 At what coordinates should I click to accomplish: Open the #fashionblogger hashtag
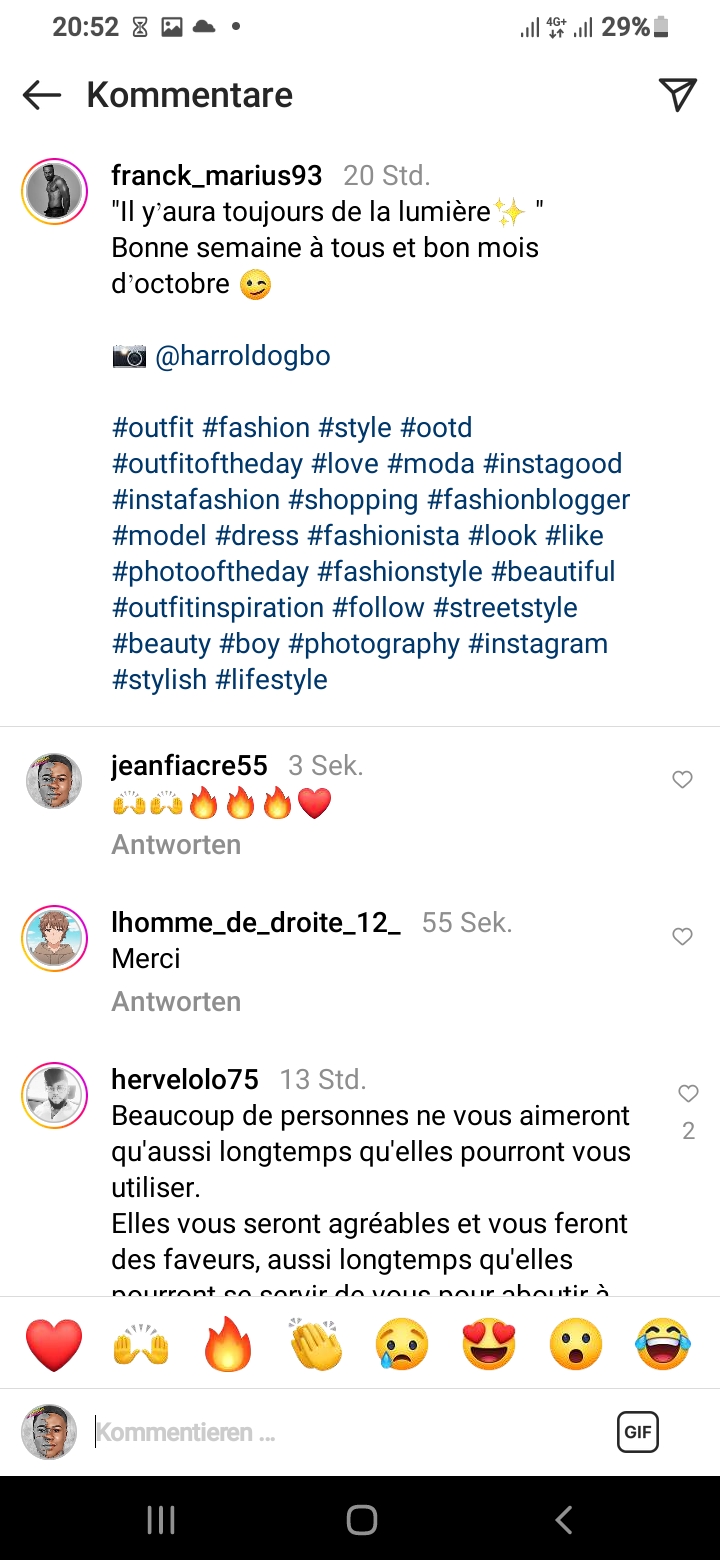pyautogui.click(x=528, y=500)
